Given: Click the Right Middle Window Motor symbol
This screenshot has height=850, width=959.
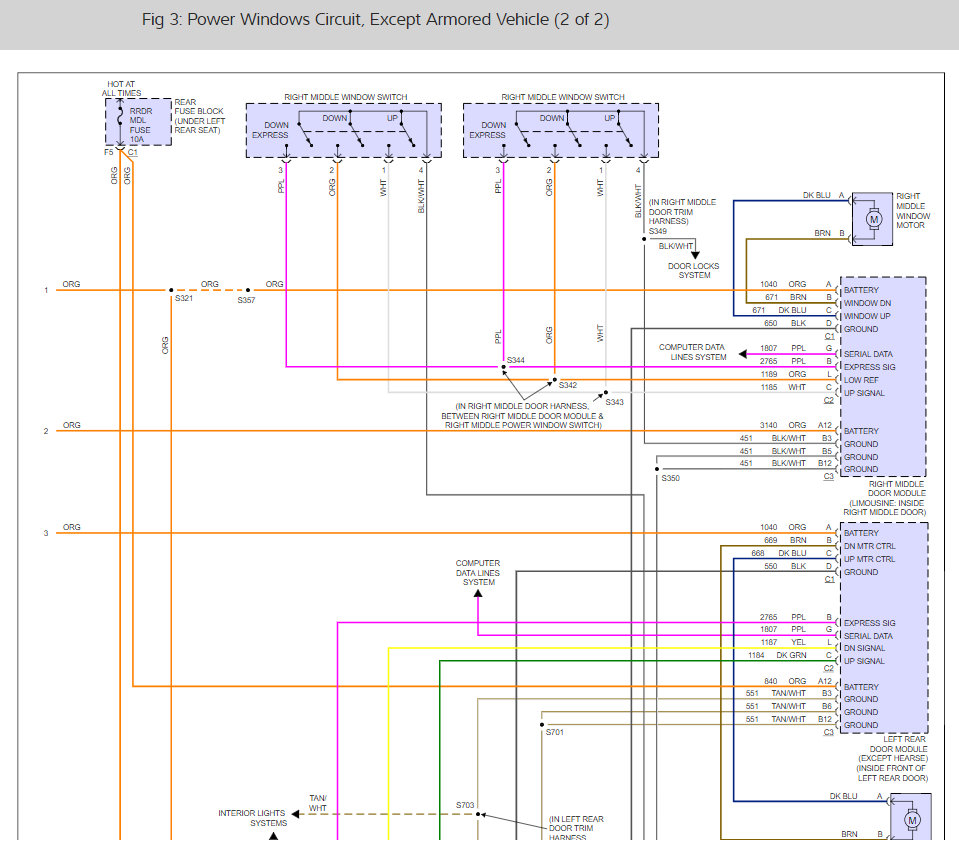Looking at the screenshot, I should 873,219.
